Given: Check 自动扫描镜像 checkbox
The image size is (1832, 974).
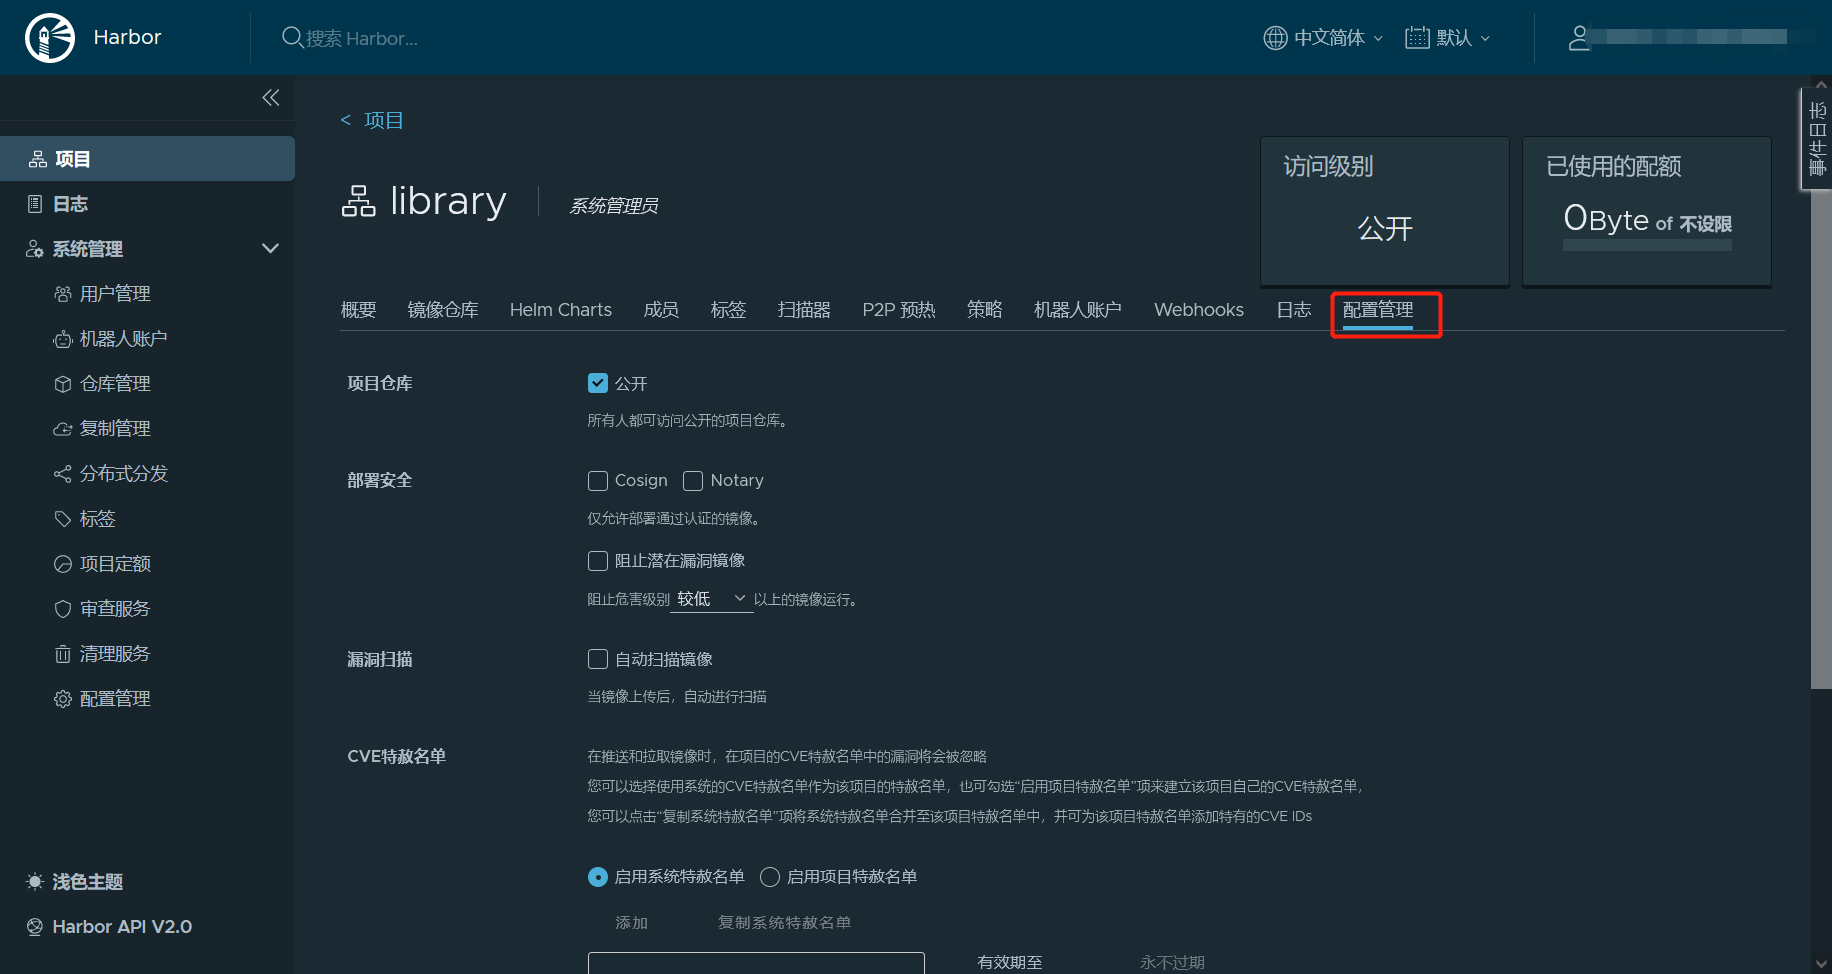Looking at the screenshot, I should 598,659.
